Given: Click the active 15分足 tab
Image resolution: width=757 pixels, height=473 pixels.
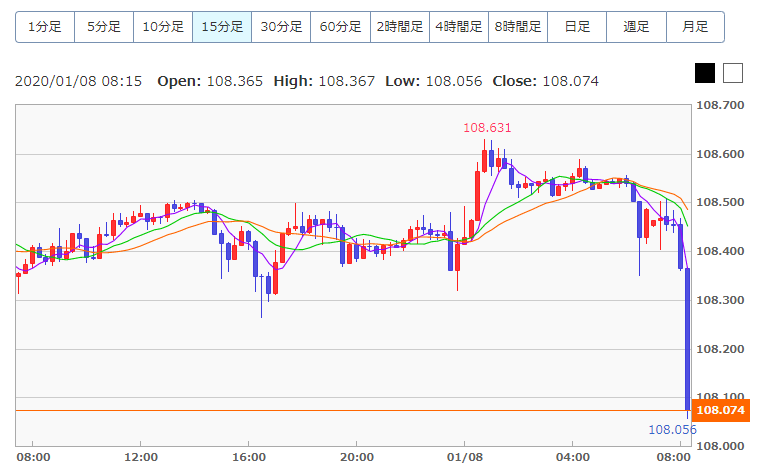Looking at the screenshot, I should tap(222, 27).
